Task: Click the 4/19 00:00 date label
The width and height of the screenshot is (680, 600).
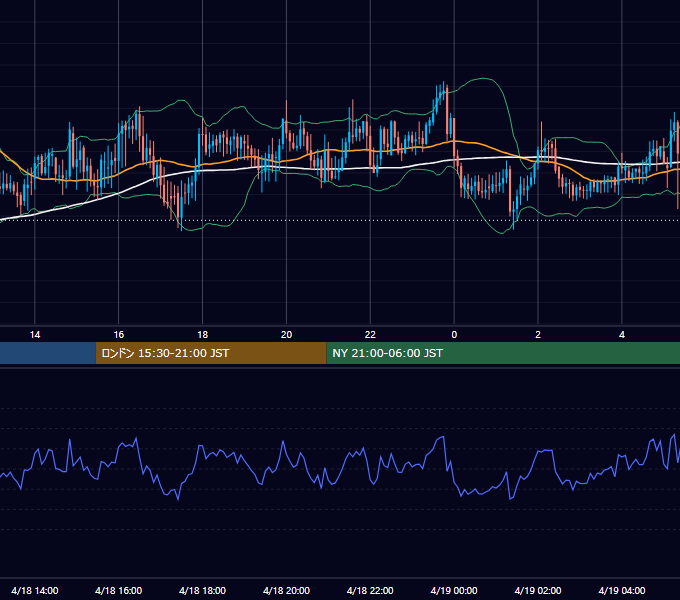Action: [454, 590]
